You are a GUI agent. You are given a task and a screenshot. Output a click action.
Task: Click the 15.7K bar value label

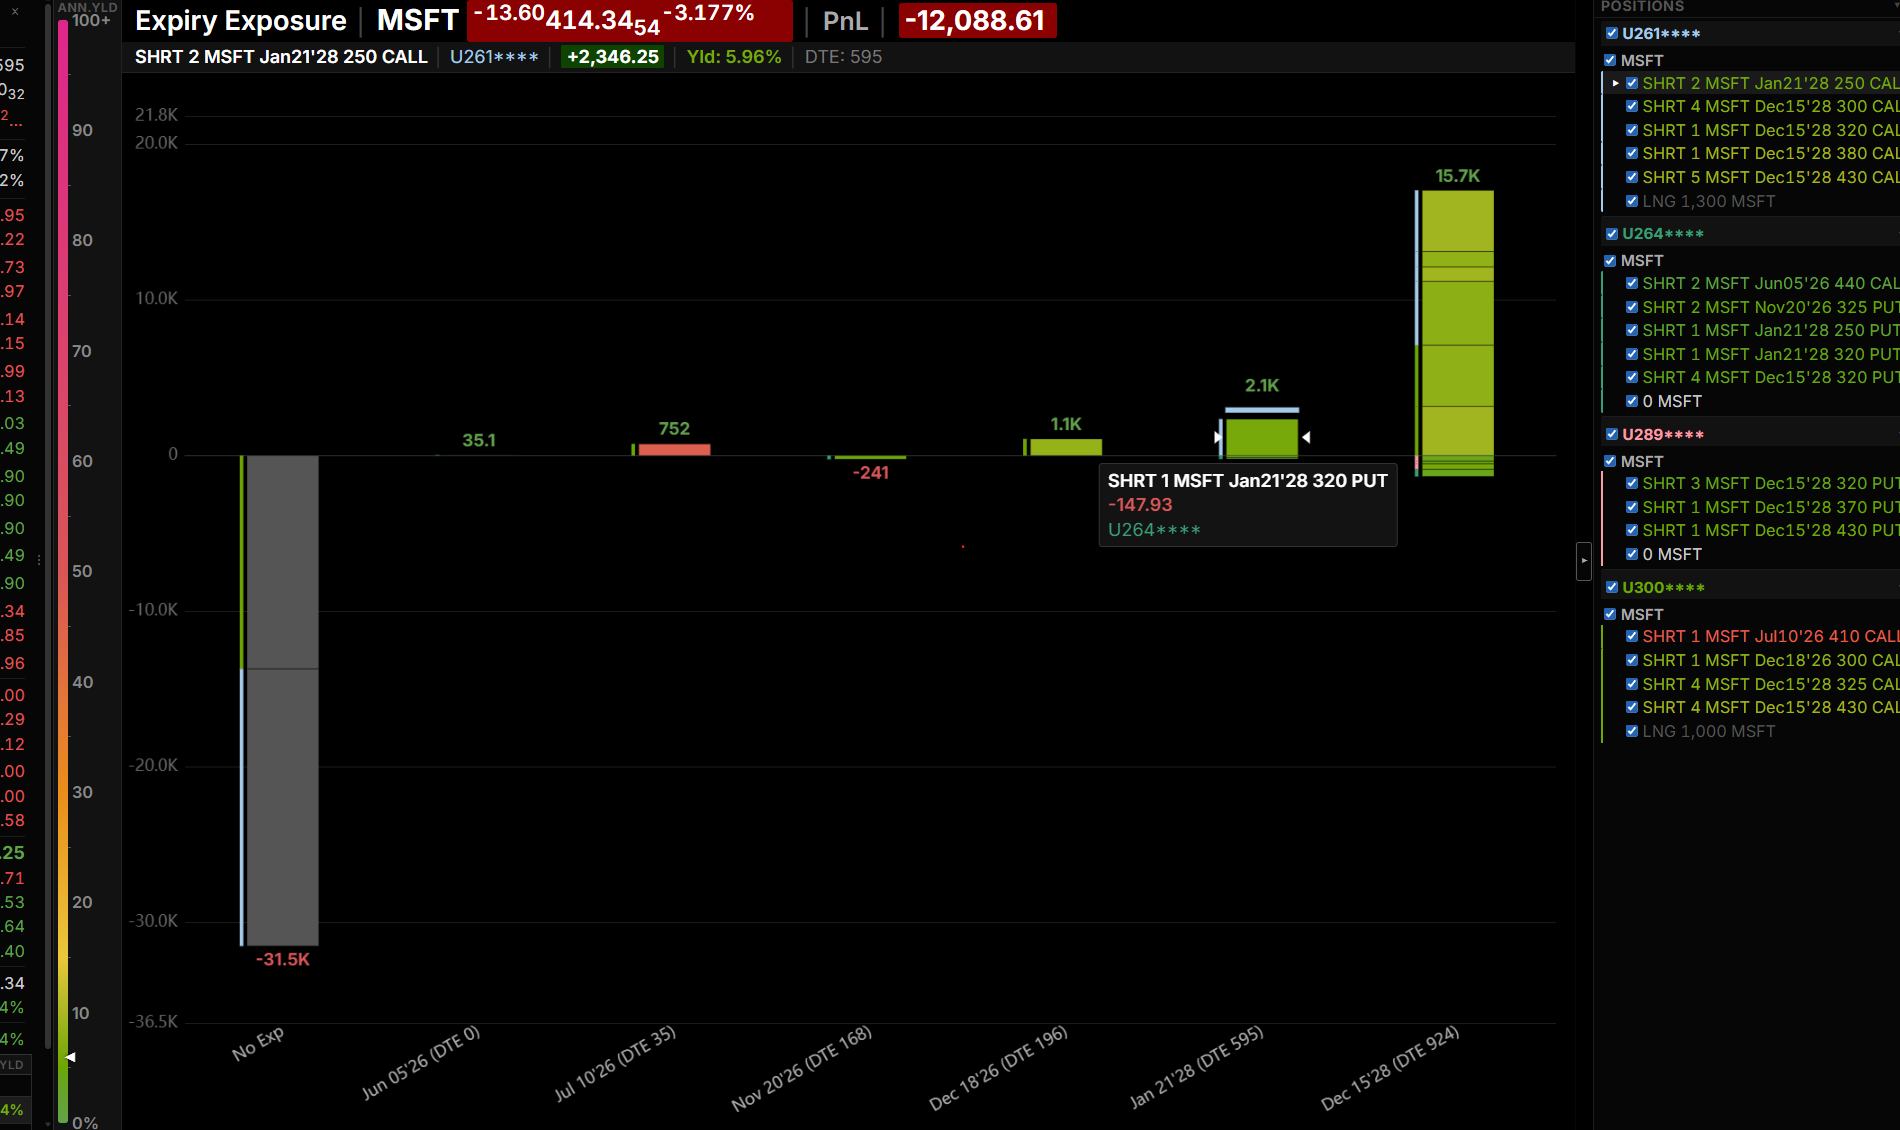1458,176
